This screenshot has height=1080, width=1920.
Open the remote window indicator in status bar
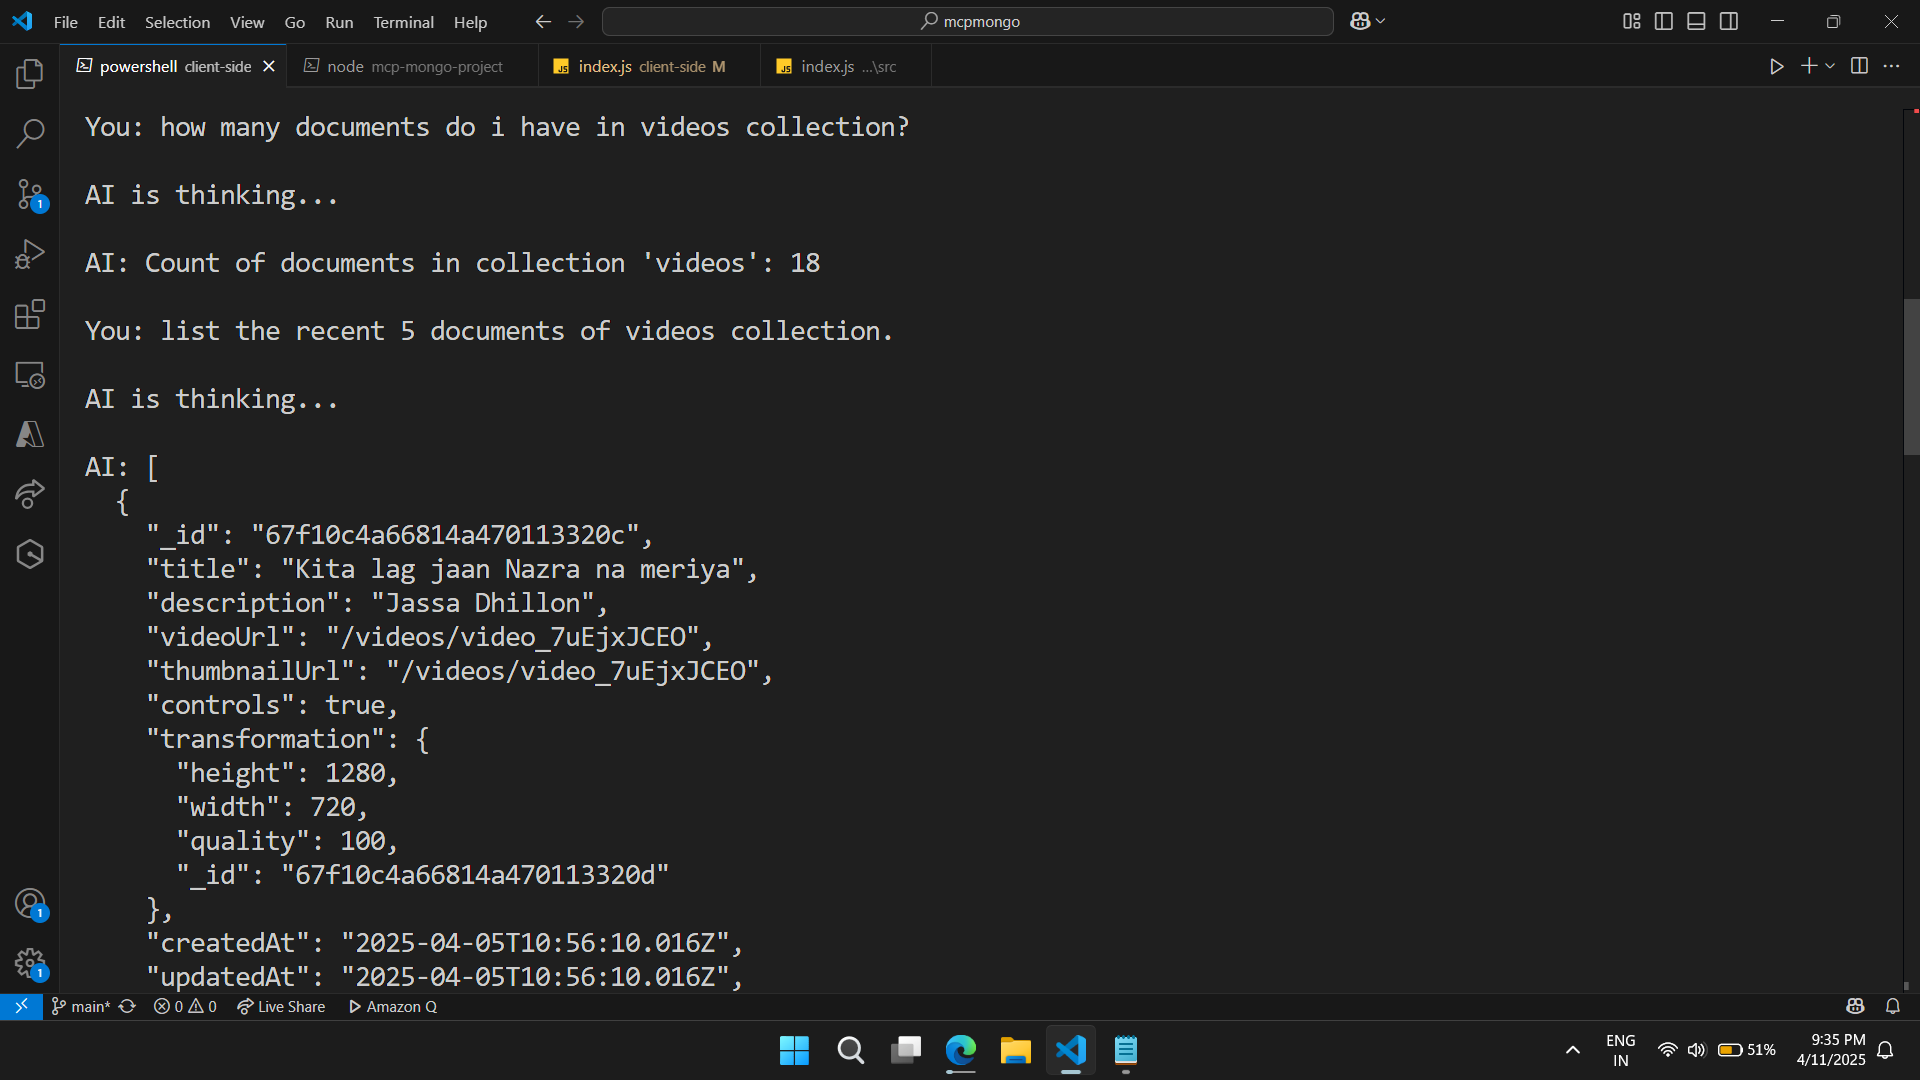click(x=21, y=1007)
